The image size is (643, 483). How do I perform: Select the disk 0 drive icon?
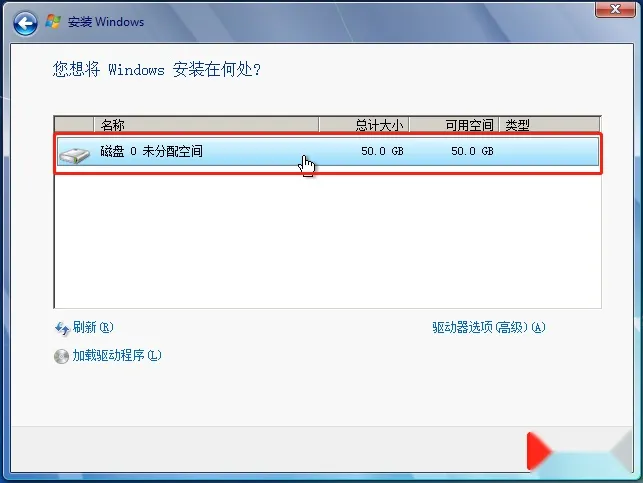[74, 155]
